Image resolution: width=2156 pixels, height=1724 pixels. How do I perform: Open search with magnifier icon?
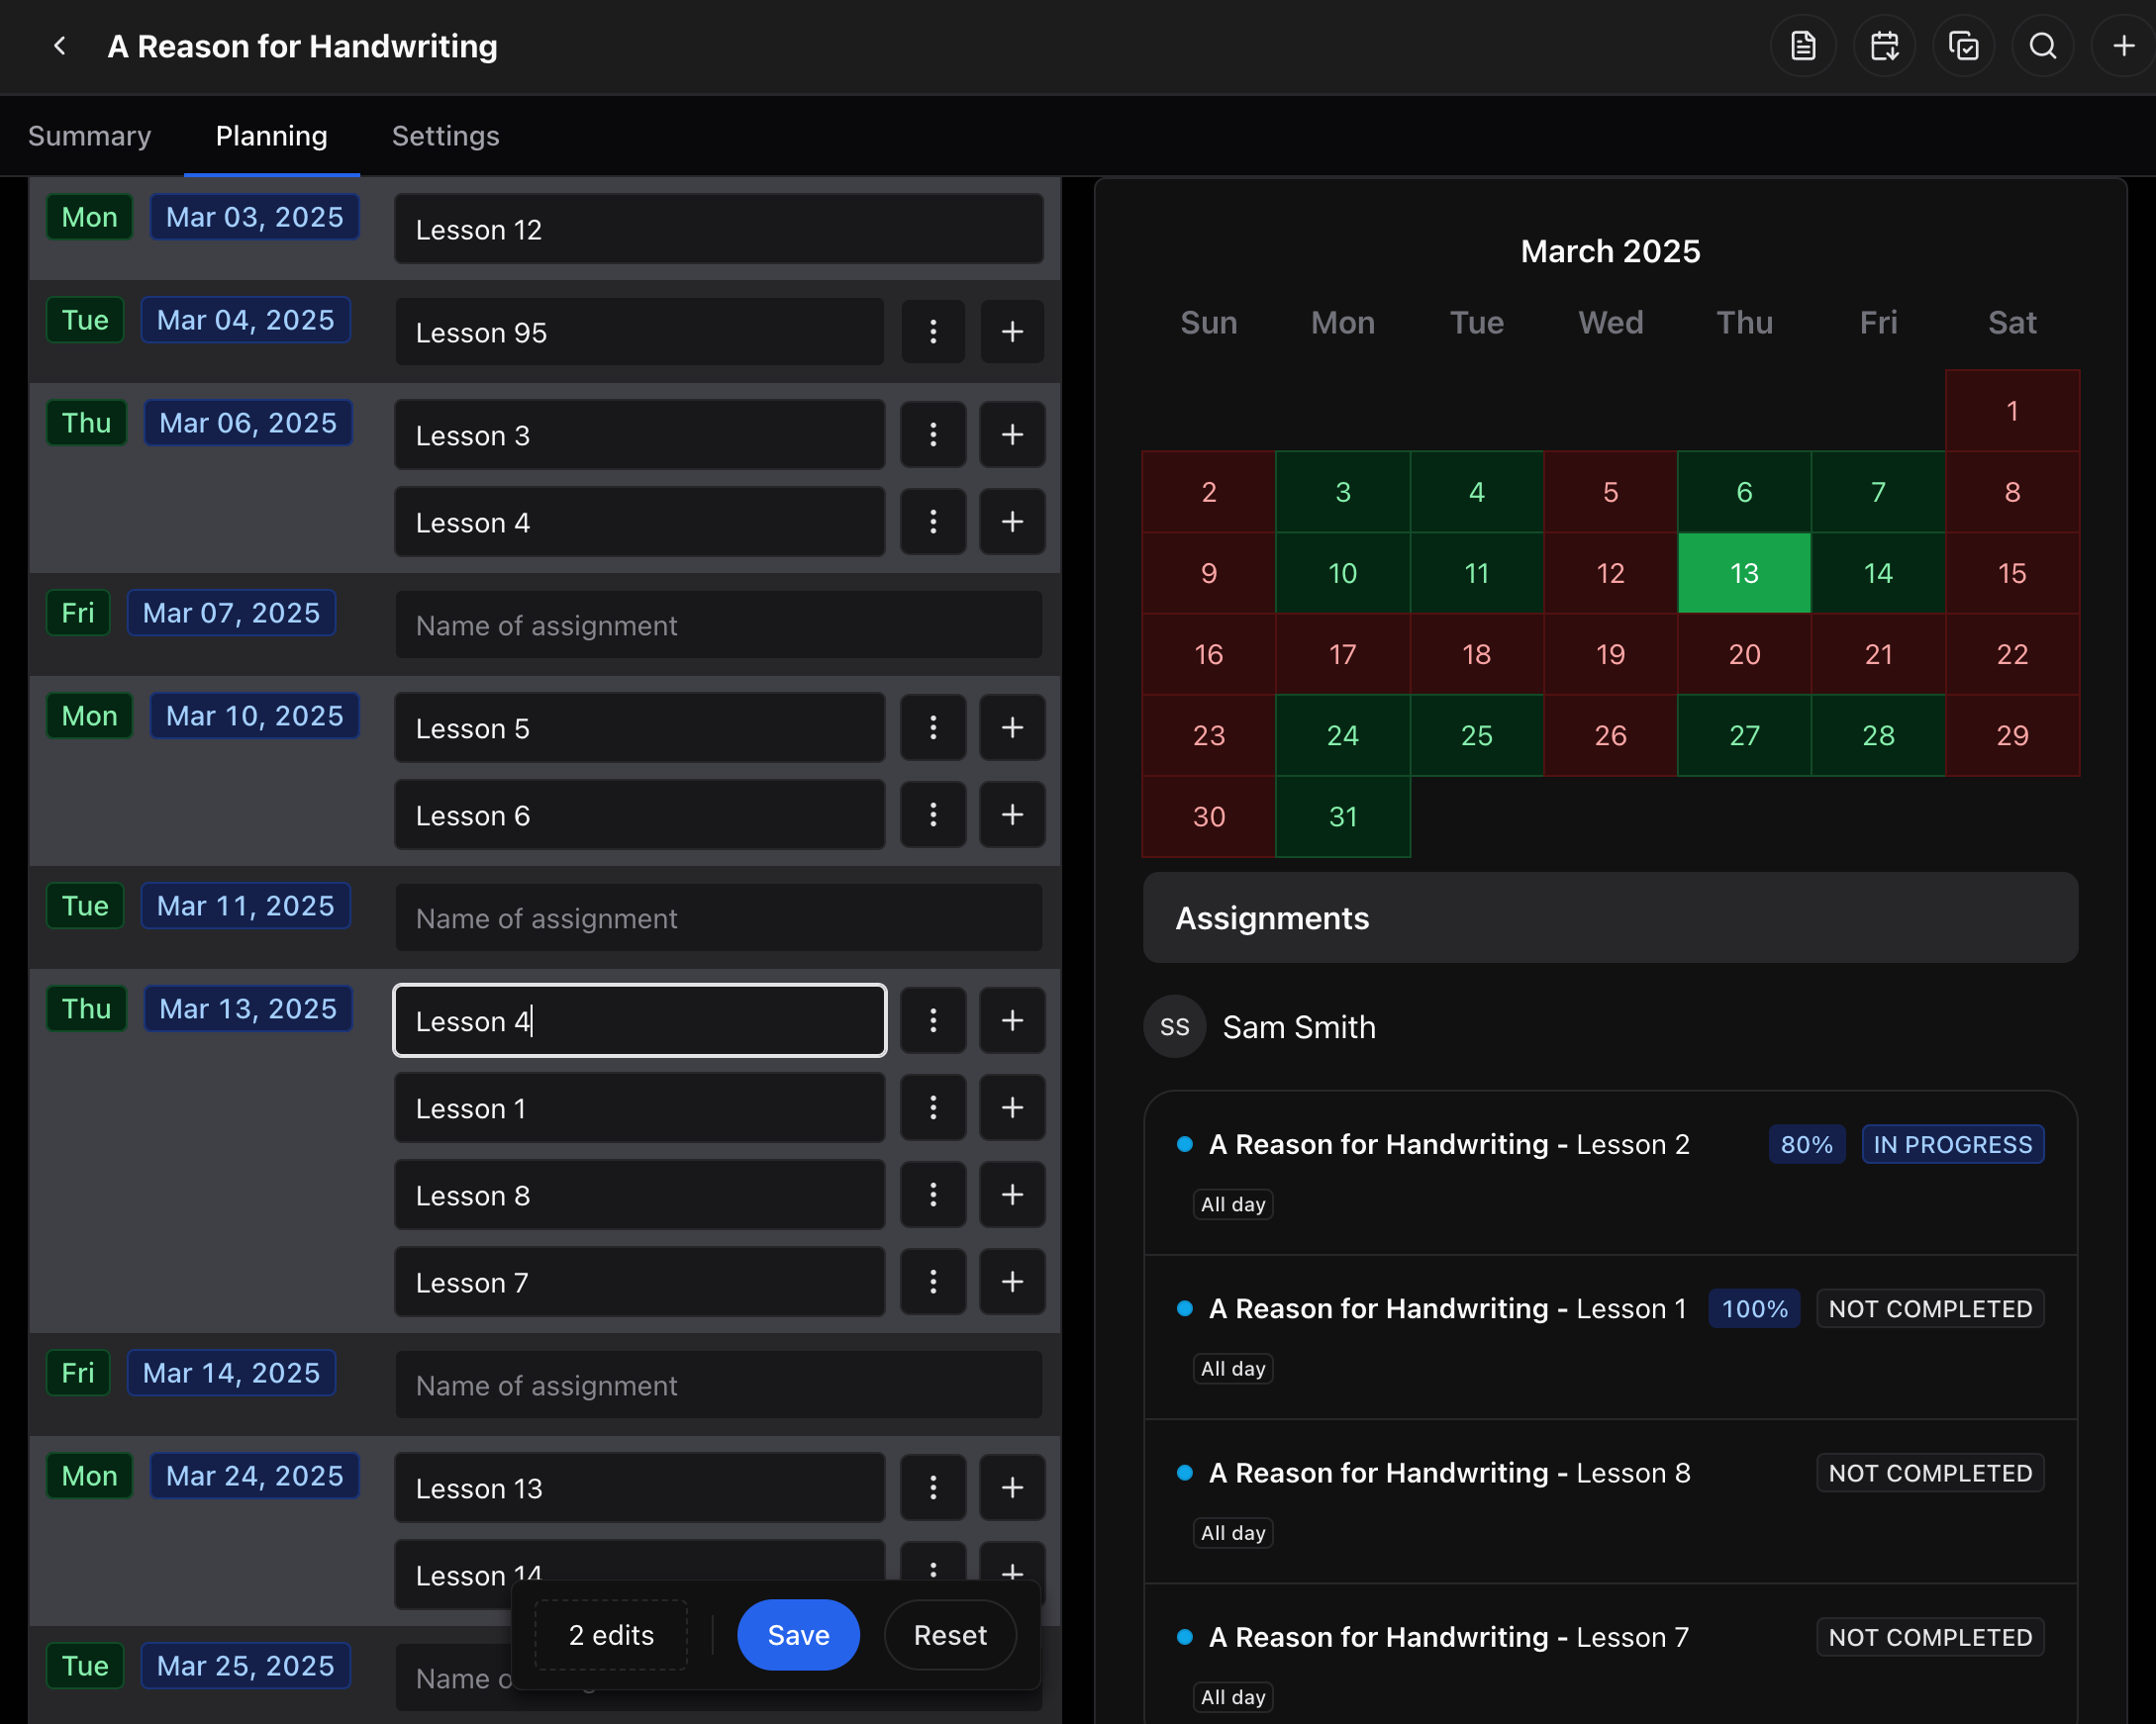point(2042,46)
